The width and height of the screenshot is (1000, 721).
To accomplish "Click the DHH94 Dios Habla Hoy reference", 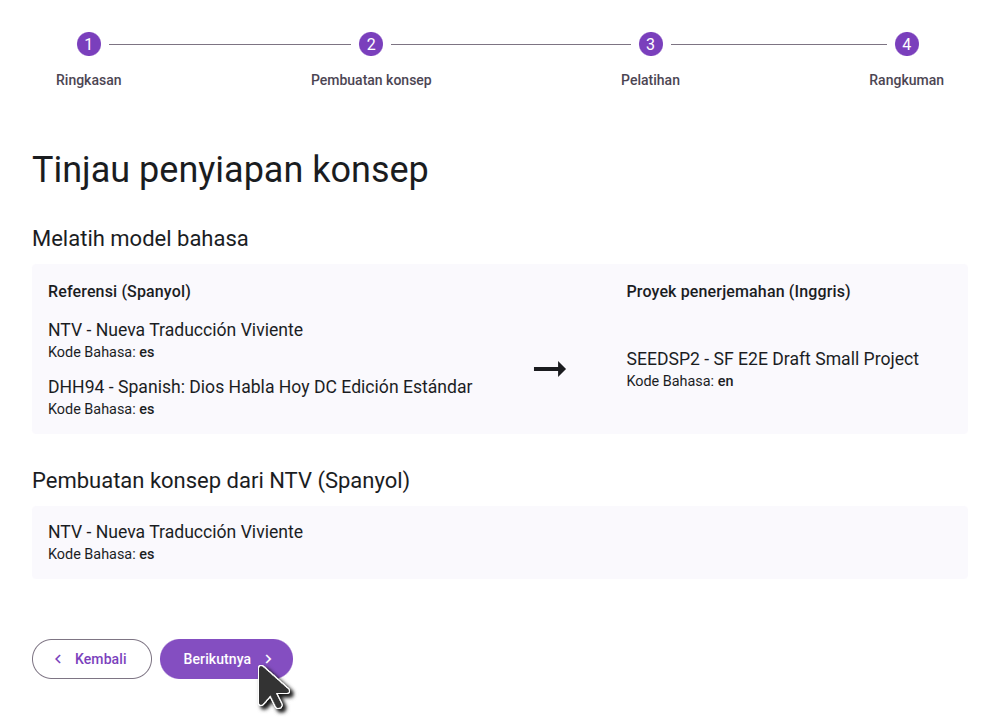I will (x=260, y=387).
